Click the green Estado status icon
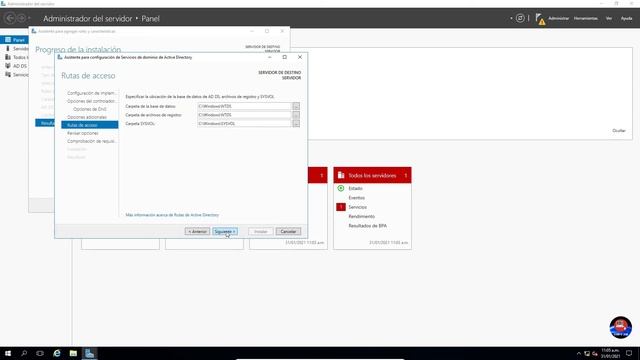 pyautogui.click(x=341, y=188)
